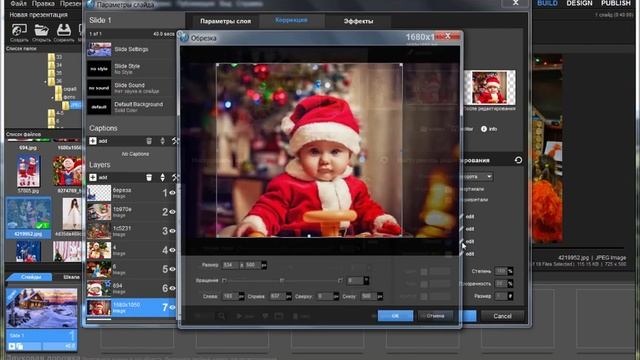Click the captions tools wrench icon
The image size is (640, 360).
[x=175, y=141]
